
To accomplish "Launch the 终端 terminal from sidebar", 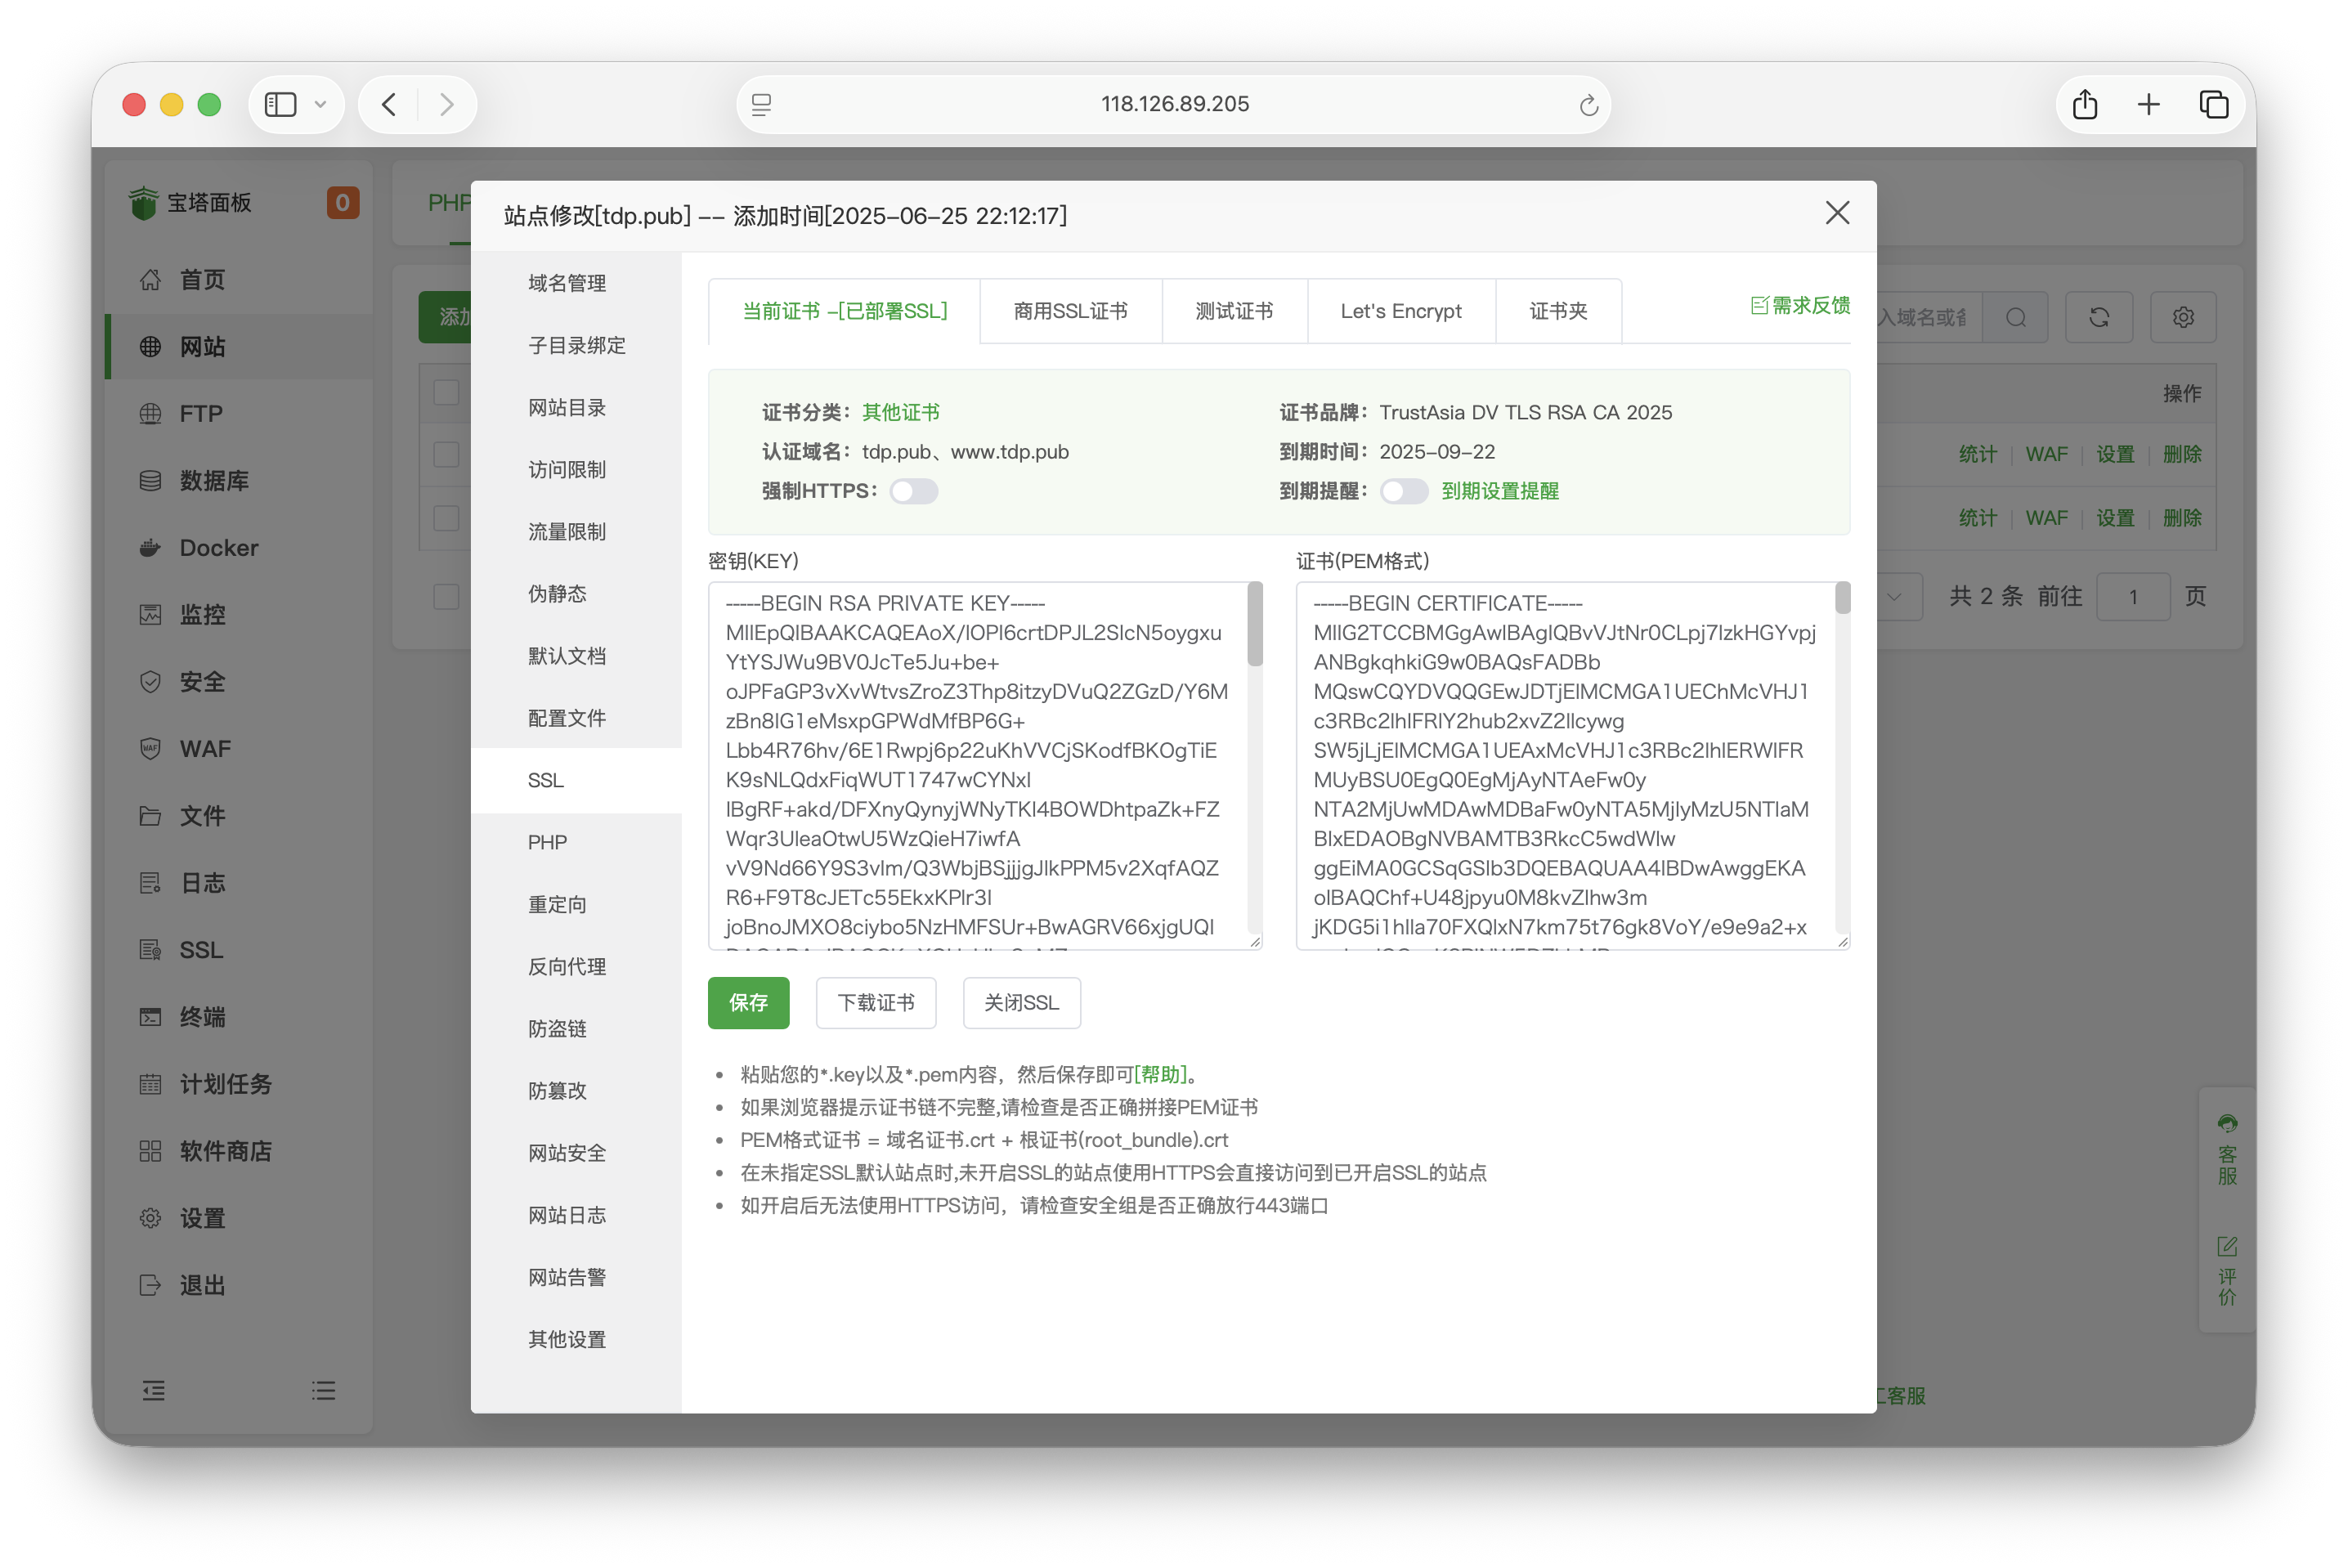I will click(x=204, y=1016).
